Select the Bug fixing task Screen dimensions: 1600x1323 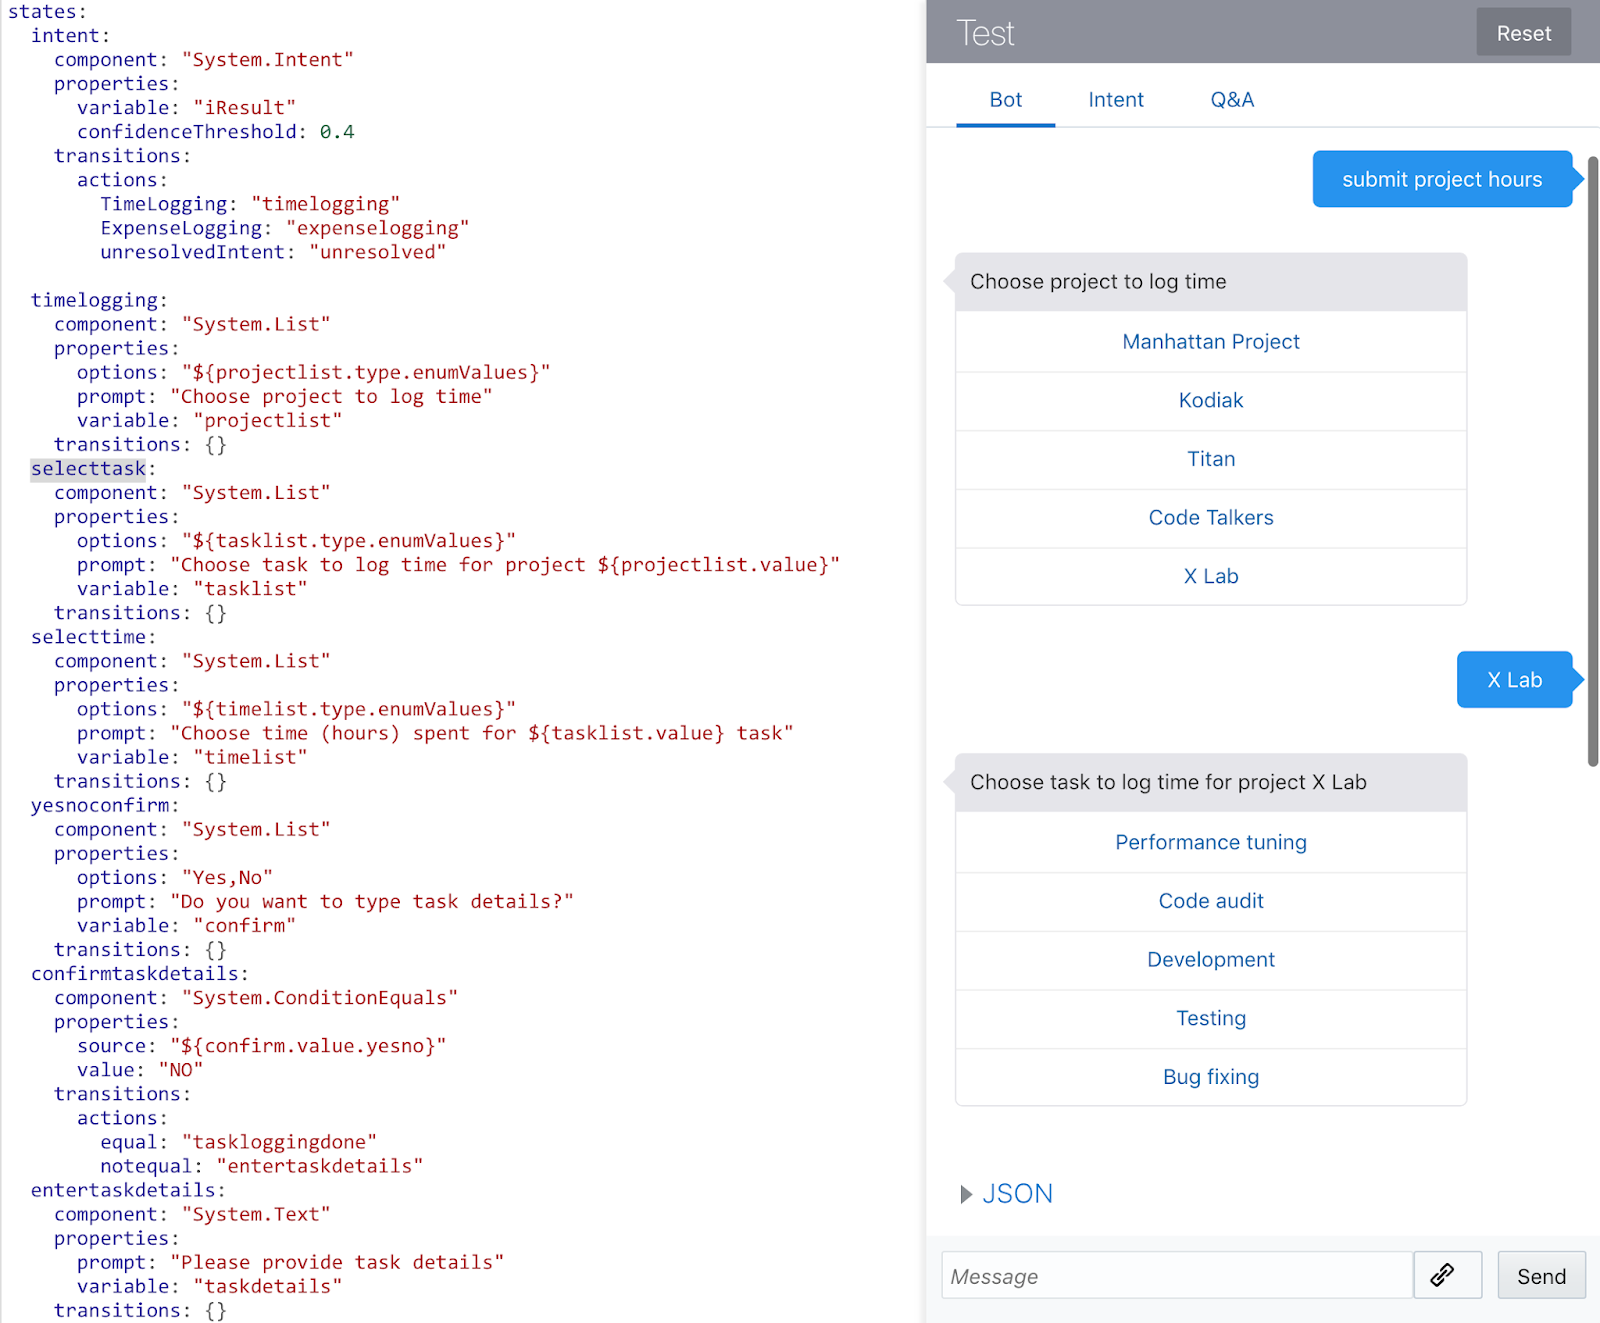(x=1210, y=1077)
